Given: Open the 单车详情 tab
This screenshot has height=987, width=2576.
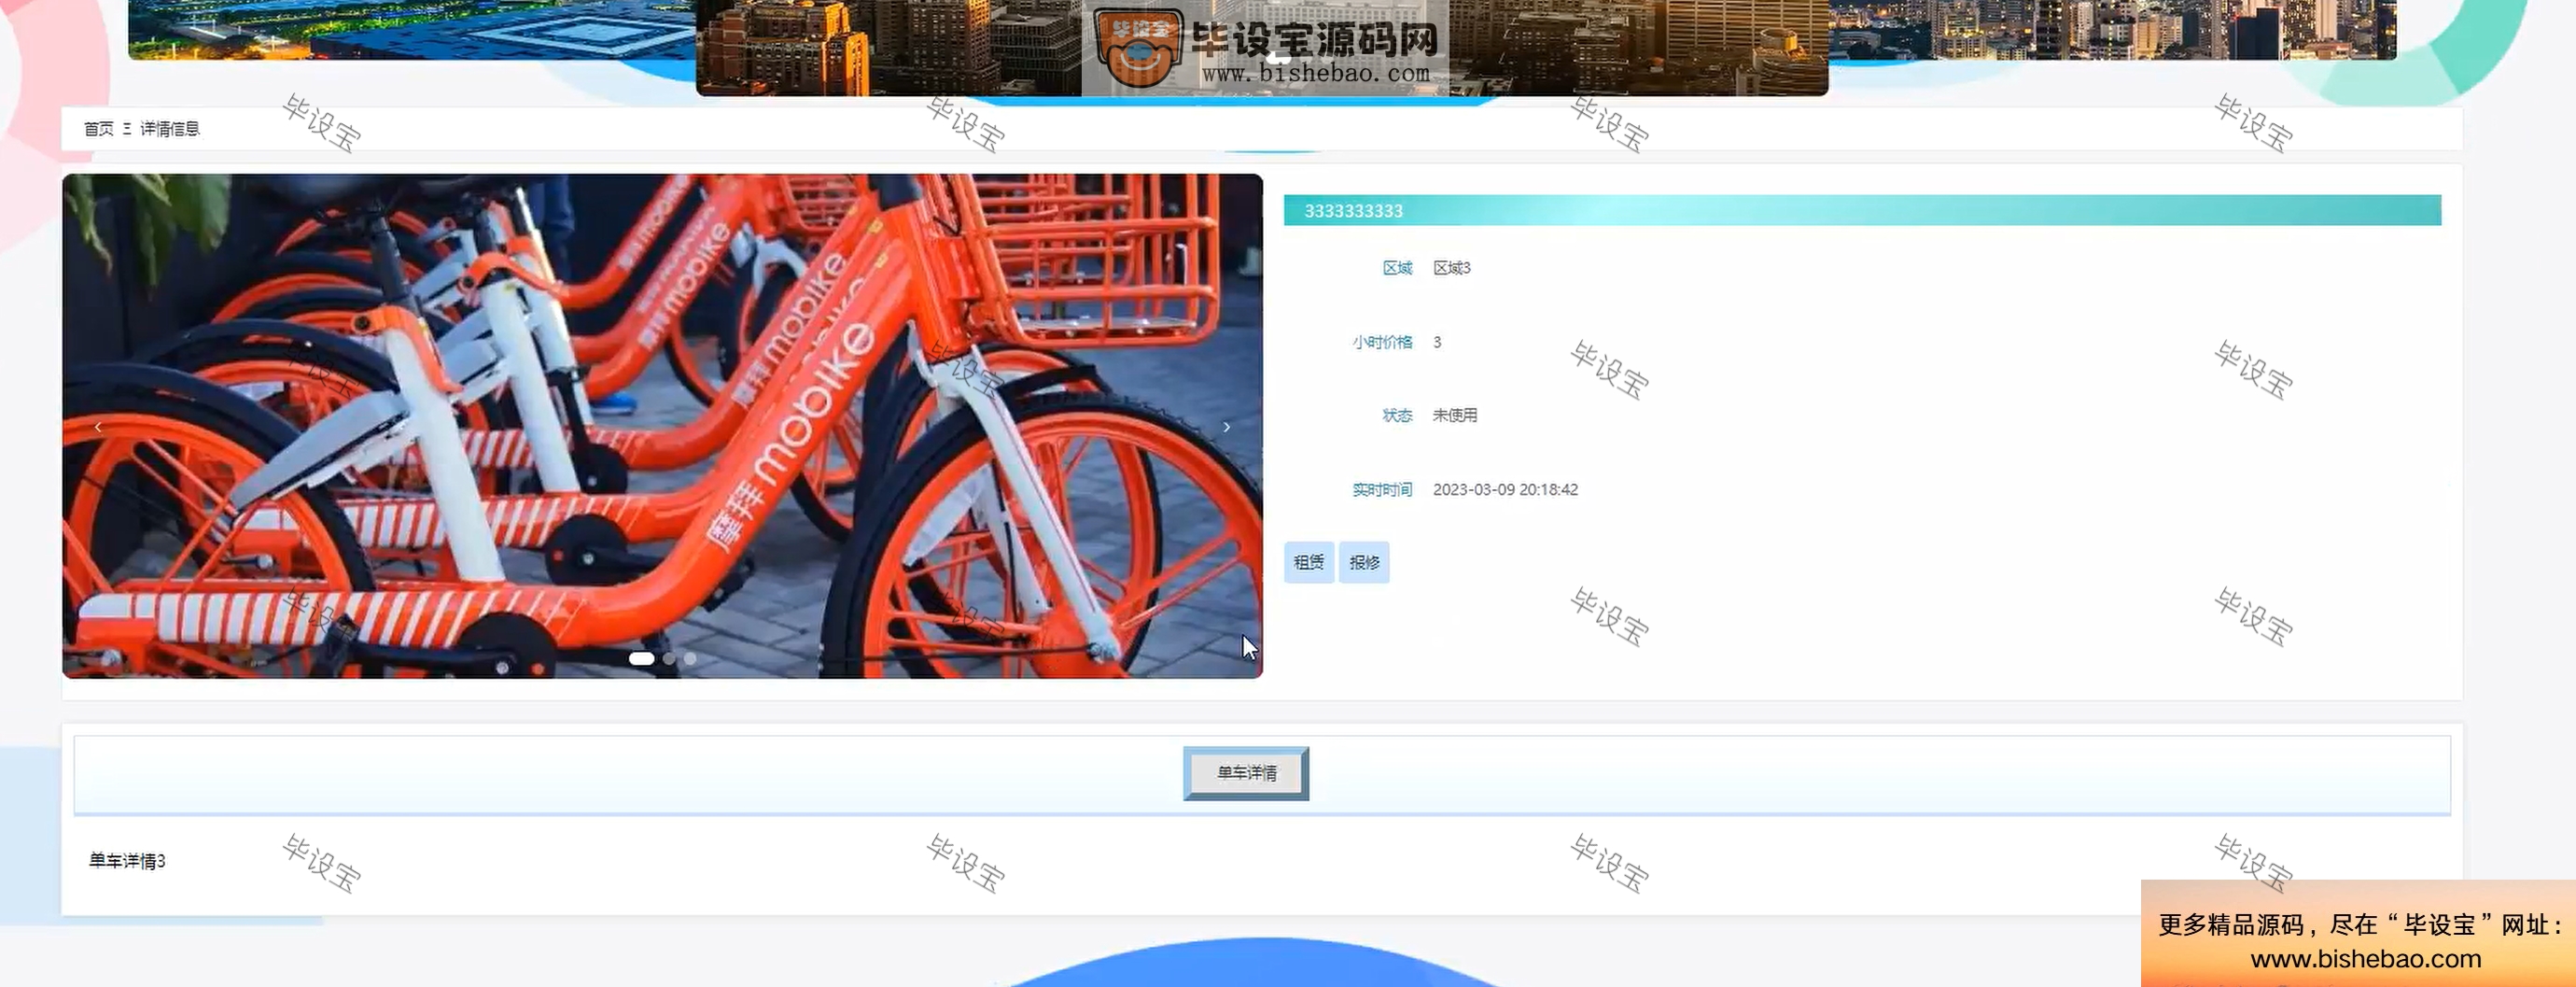Looking at the screenshot, I should click(x=1246, y=773).
